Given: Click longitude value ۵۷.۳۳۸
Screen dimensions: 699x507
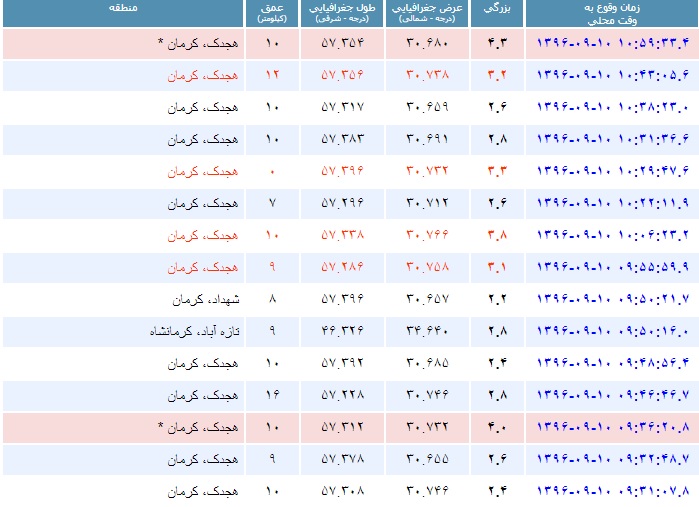Looking at the screenshot, I should [342, 235].
